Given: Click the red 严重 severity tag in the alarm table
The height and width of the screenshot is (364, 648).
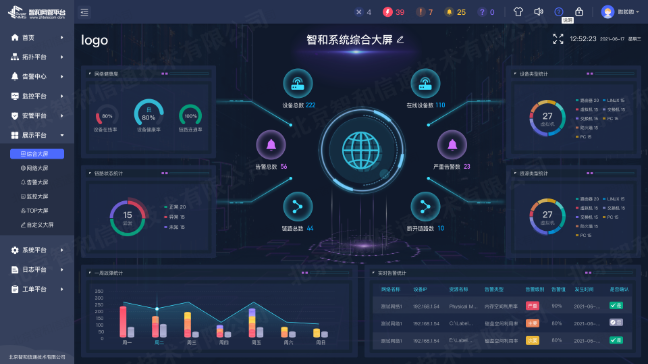Looking at the screenshot, I should click(x=532, y=306).
